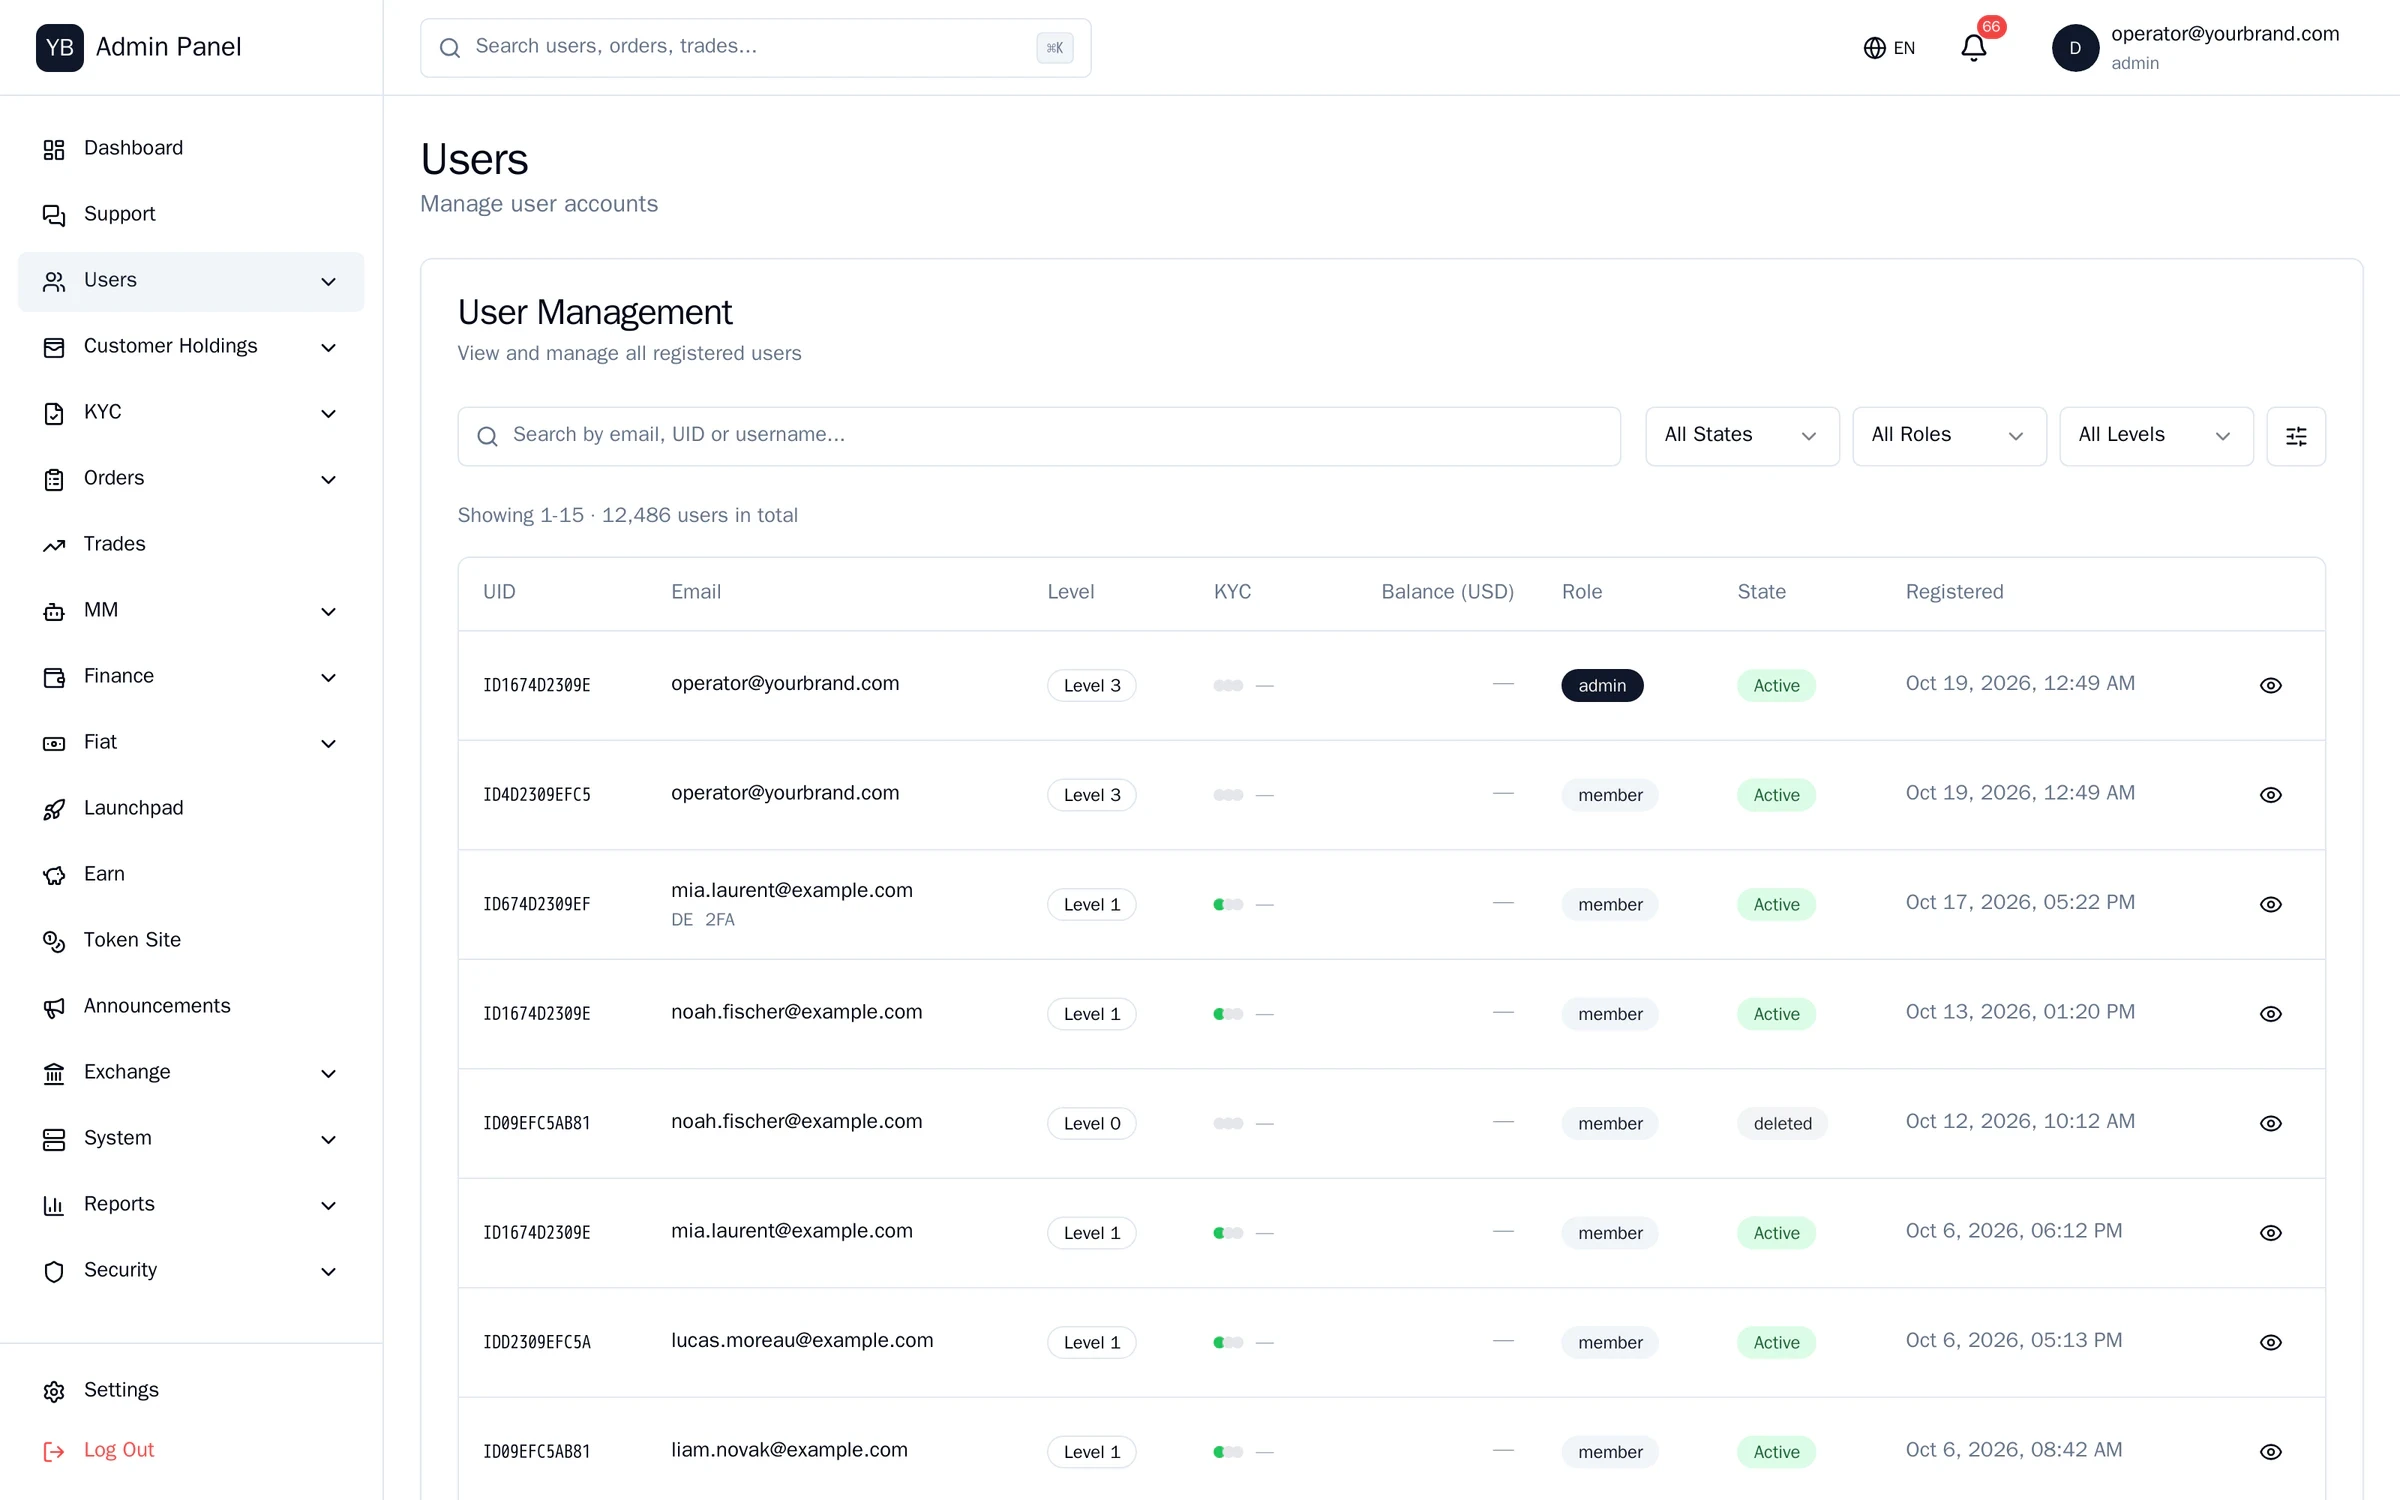
Task: View user ID4D2309EFC5 via eye icon
Action: [2271, 795]
